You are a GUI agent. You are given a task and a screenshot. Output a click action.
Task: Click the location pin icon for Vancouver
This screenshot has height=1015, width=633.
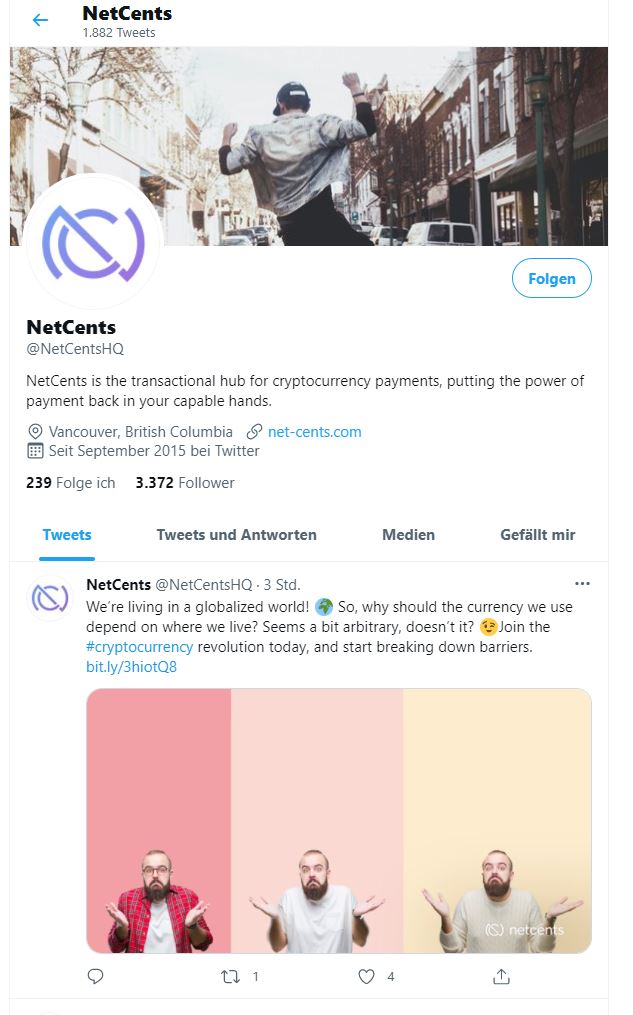(35, 430)
